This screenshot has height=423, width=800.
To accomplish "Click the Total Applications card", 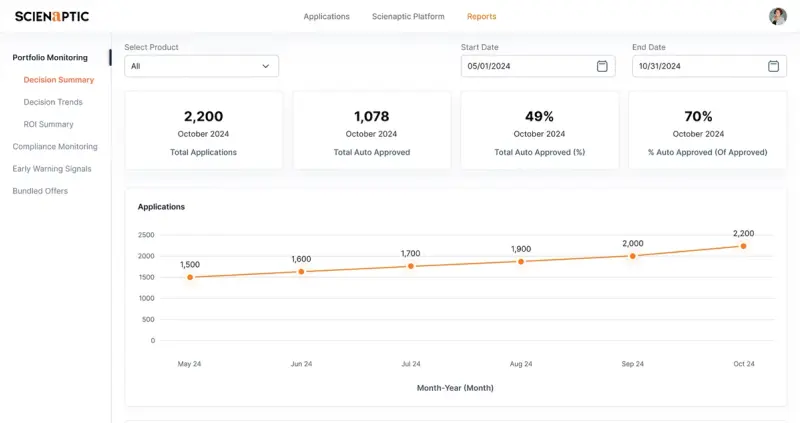I will (204, 131).
